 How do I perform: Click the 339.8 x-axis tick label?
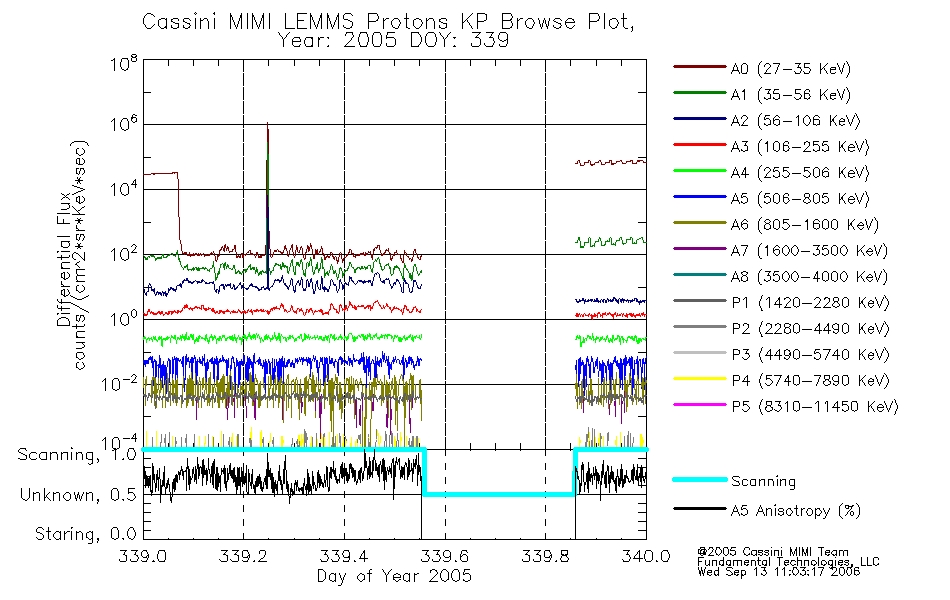point(545,556)
